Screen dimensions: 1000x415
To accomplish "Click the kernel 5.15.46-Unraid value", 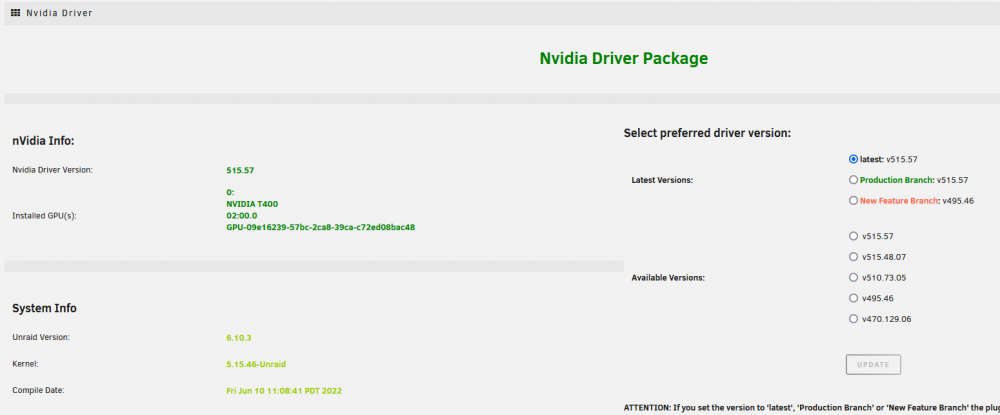I will point(256,364).
